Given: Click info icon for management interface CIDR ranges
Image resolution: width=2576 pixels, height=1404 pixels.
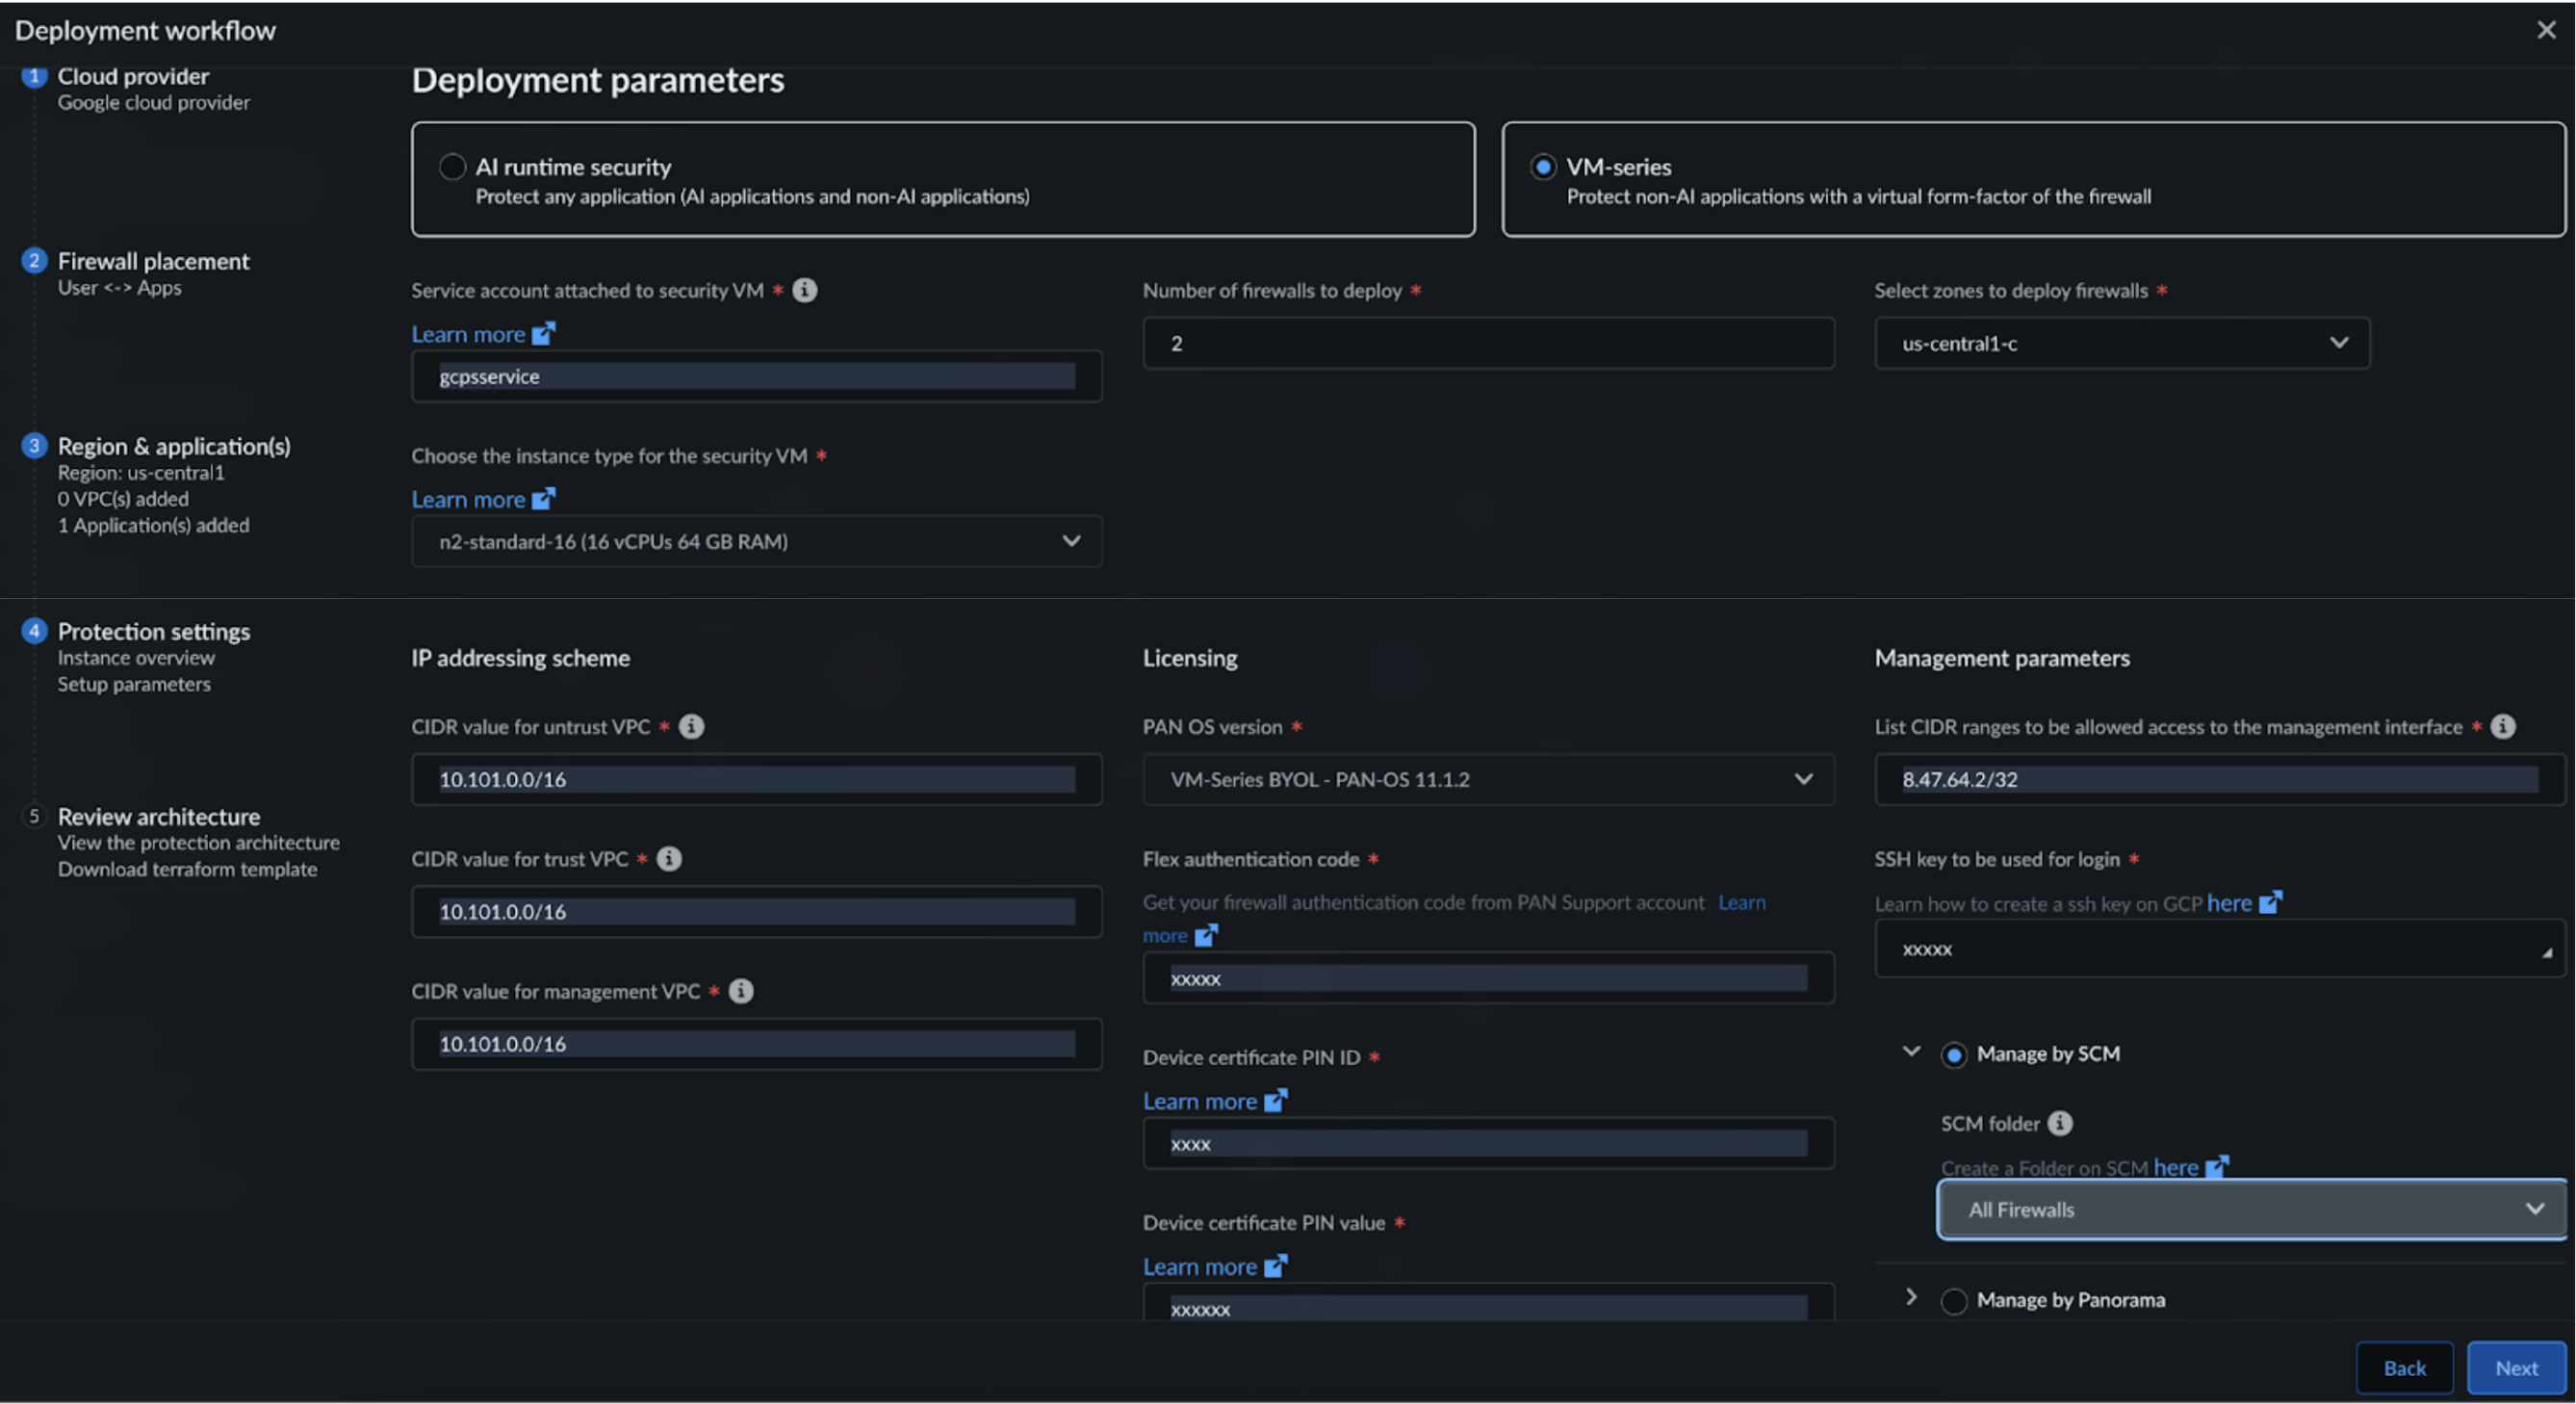Looking at the screenshot, I should pos(2502,727).
